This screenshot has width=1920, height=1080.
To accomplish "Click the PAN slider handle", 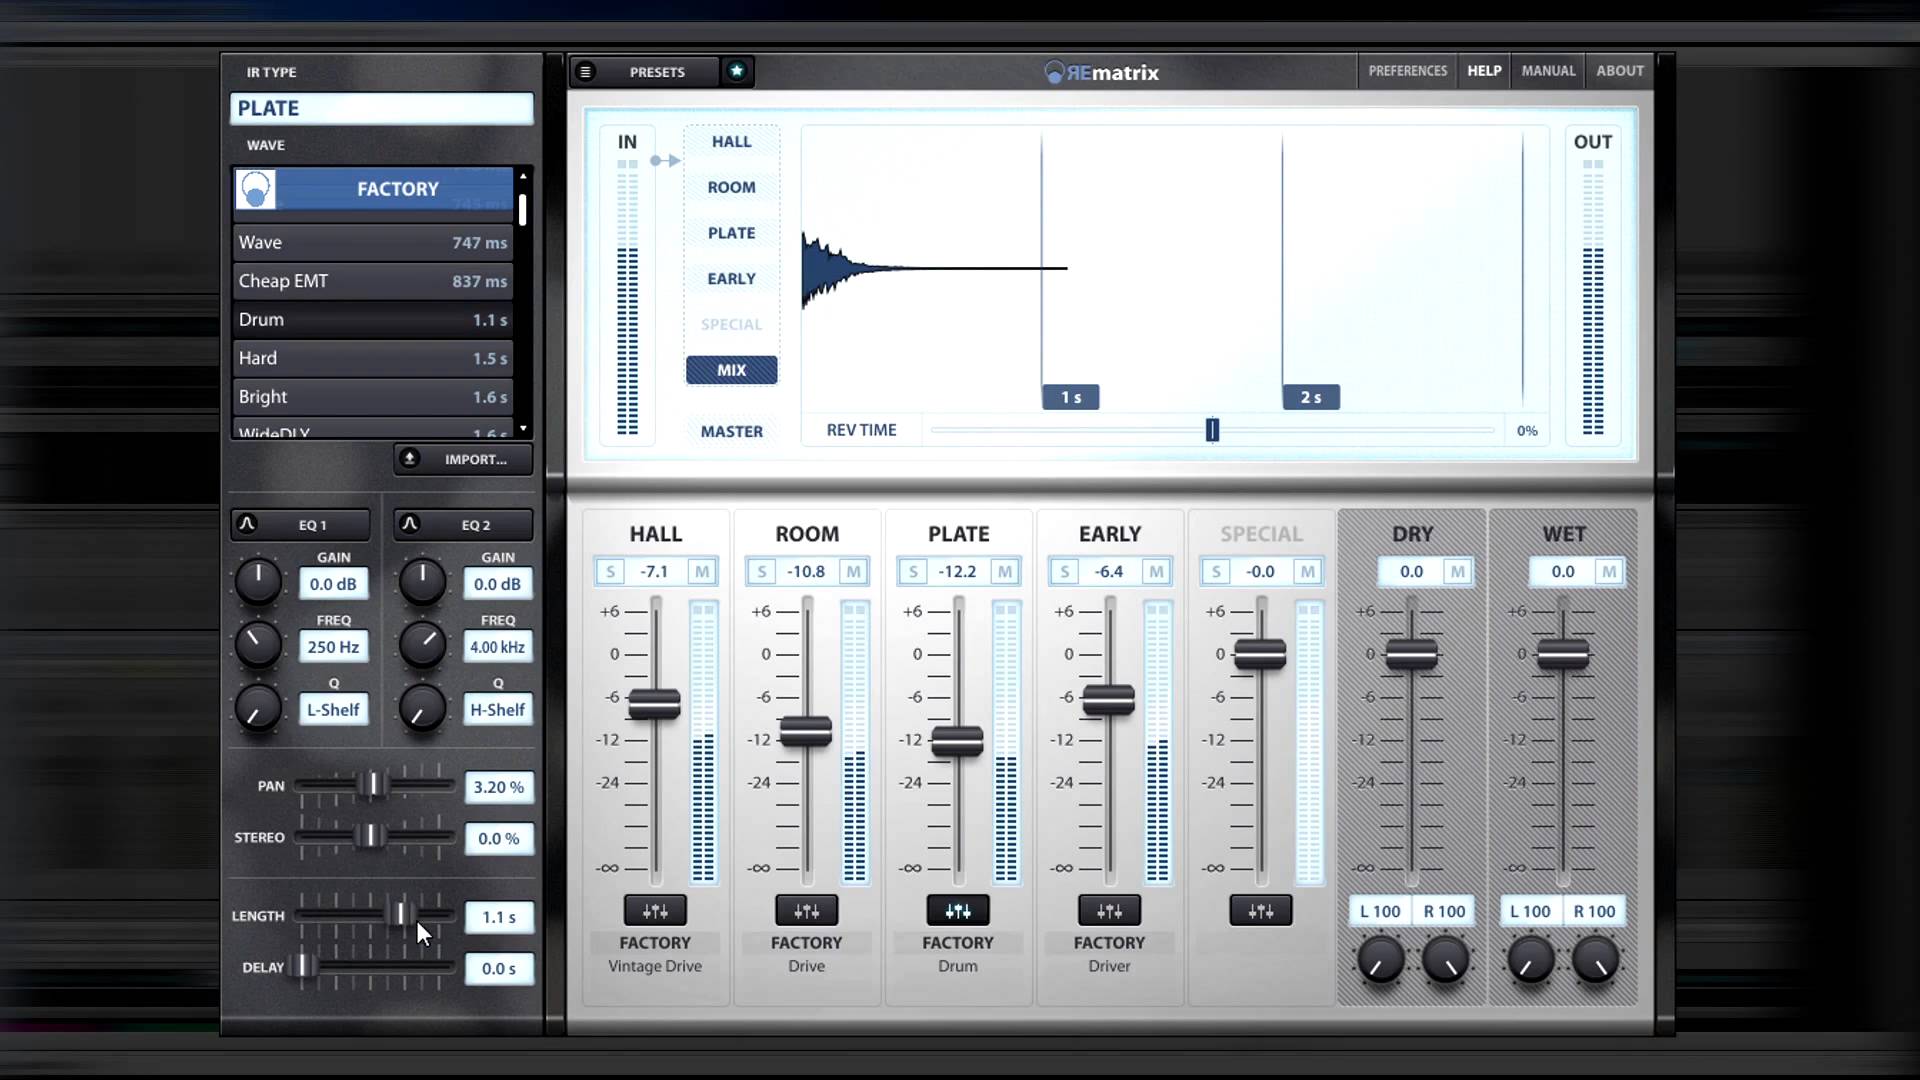I will click(373, 784).
